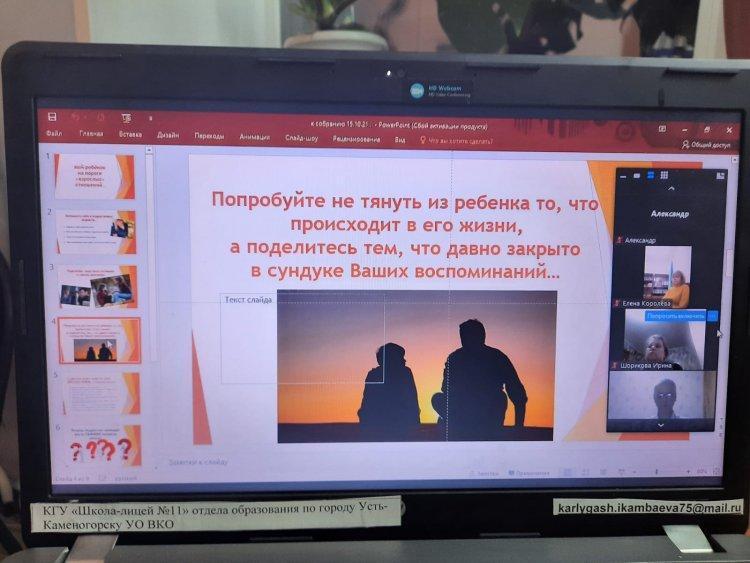Toggle the Заметки button in status bar
Image resolution: width=750 pixels, height=563 pixels.
pos(484,473)
